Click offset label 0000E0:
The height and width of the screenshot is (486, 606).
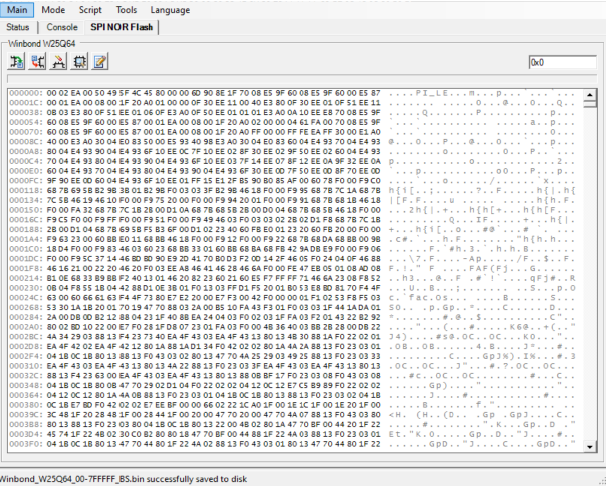click(26, 171)
